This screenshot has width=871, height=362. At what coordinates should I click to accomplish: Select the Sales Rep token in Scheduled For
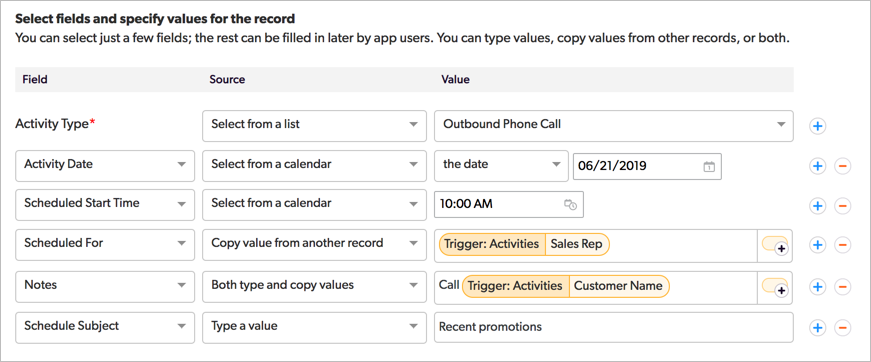click(577, 244)
